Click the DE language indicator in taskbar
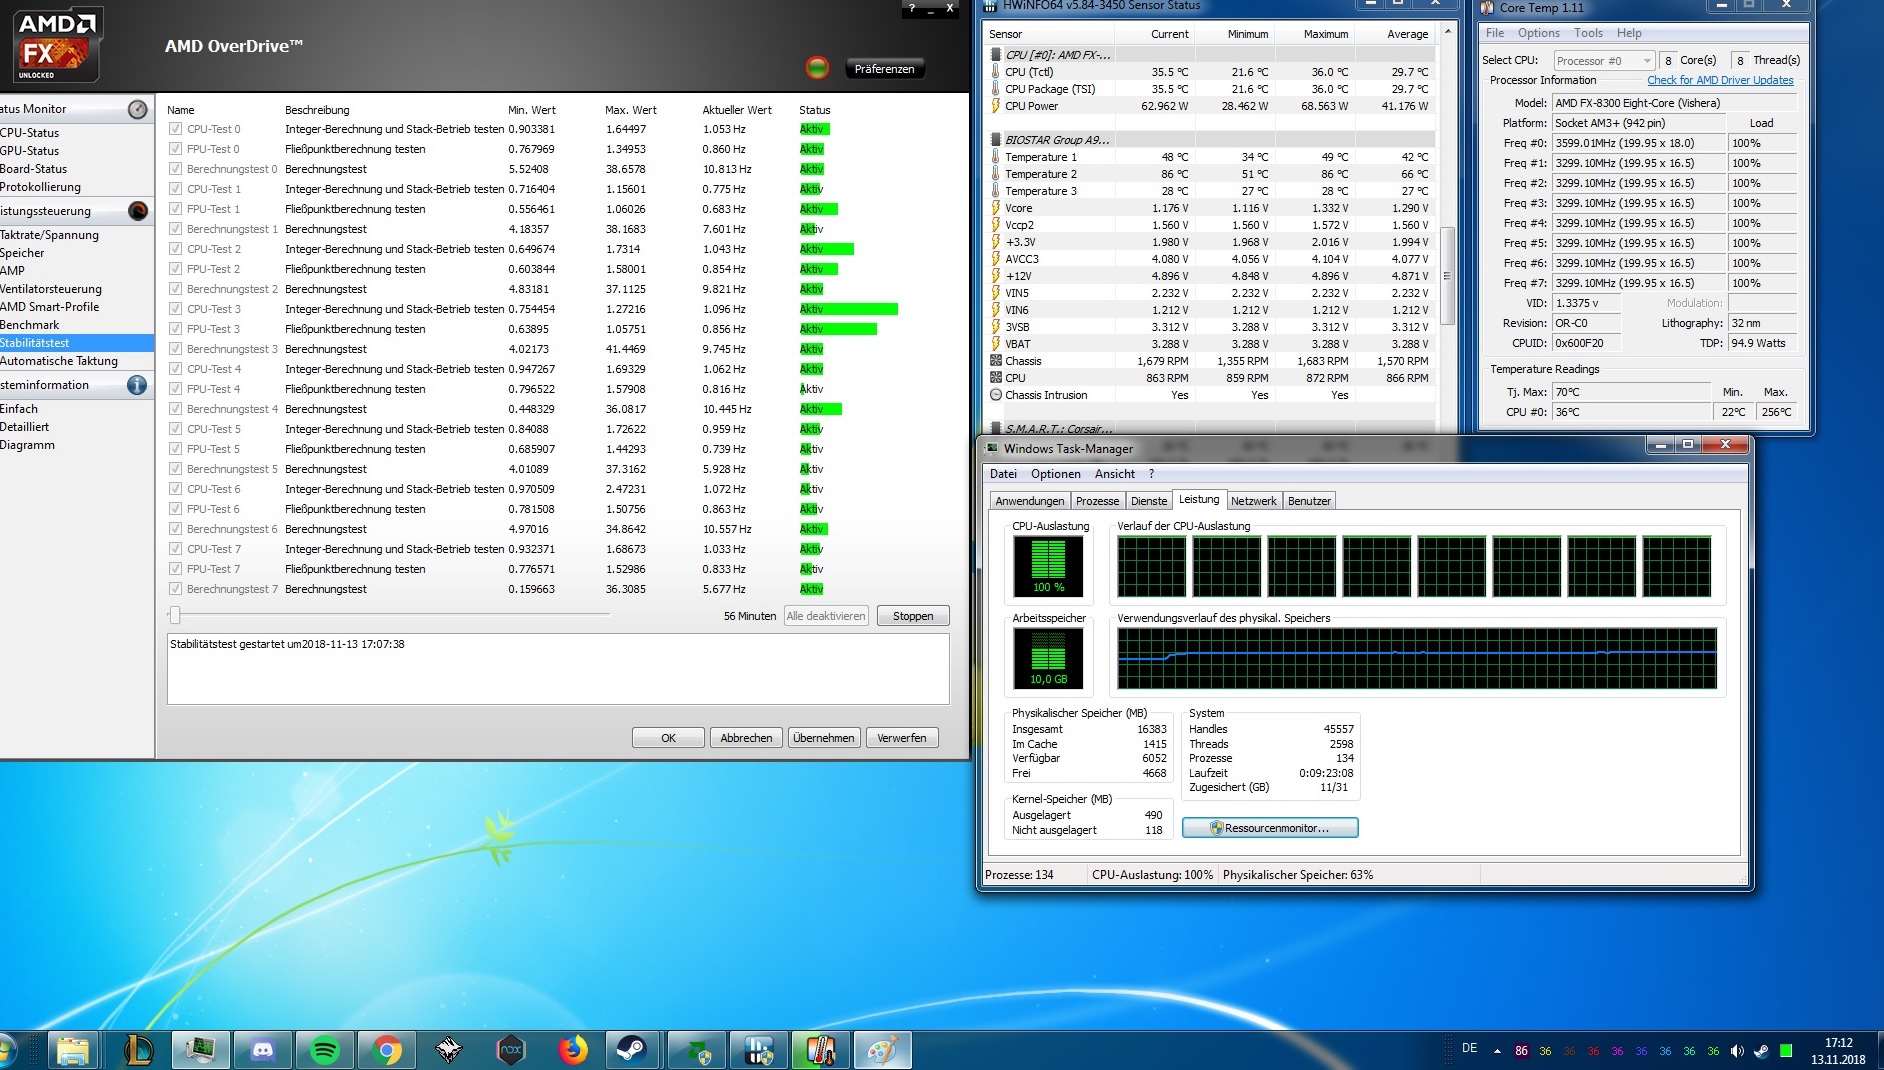 (1469, 1049)
